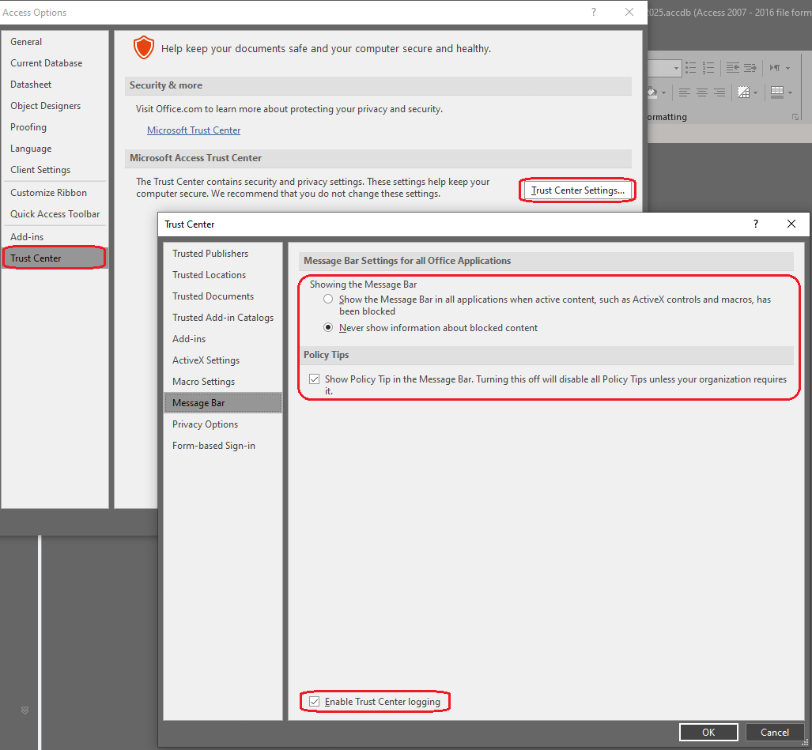Toggle the Show Policy Tip checkbox

314,379
